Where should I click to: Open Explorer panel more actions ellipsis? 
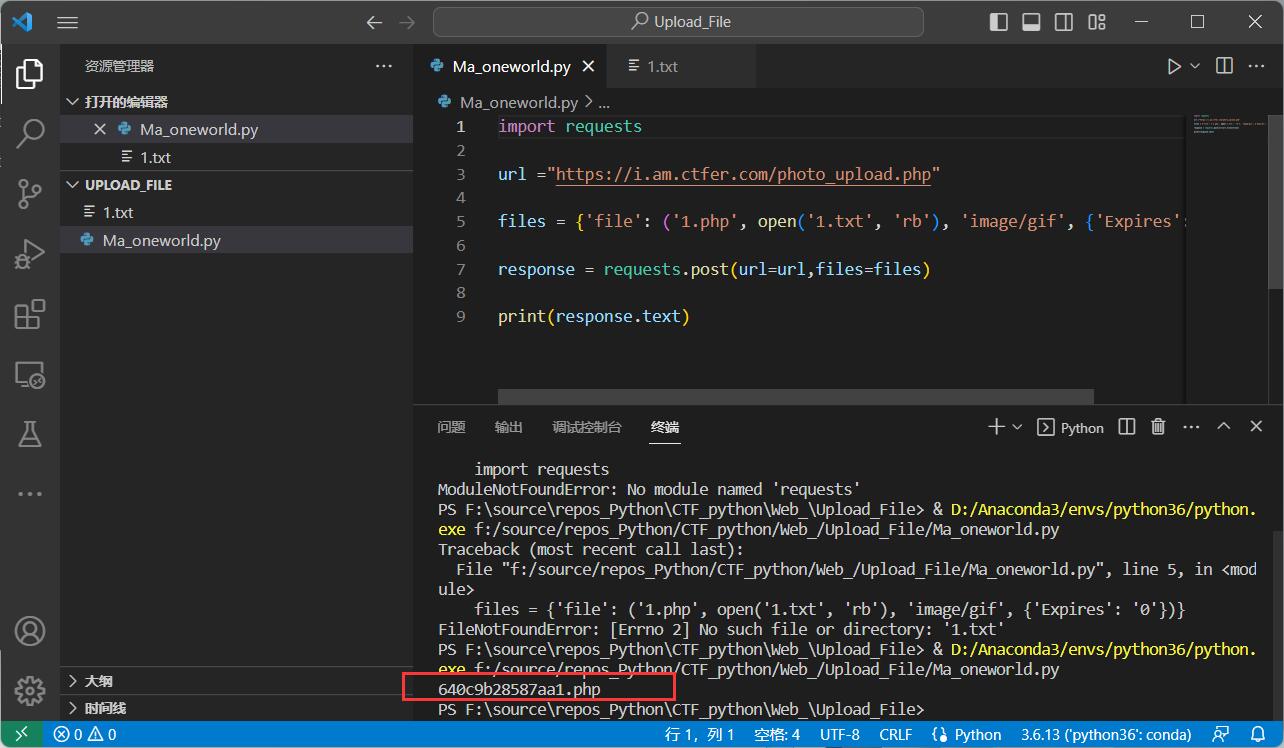pyautogui.click(x=384, y=66)
